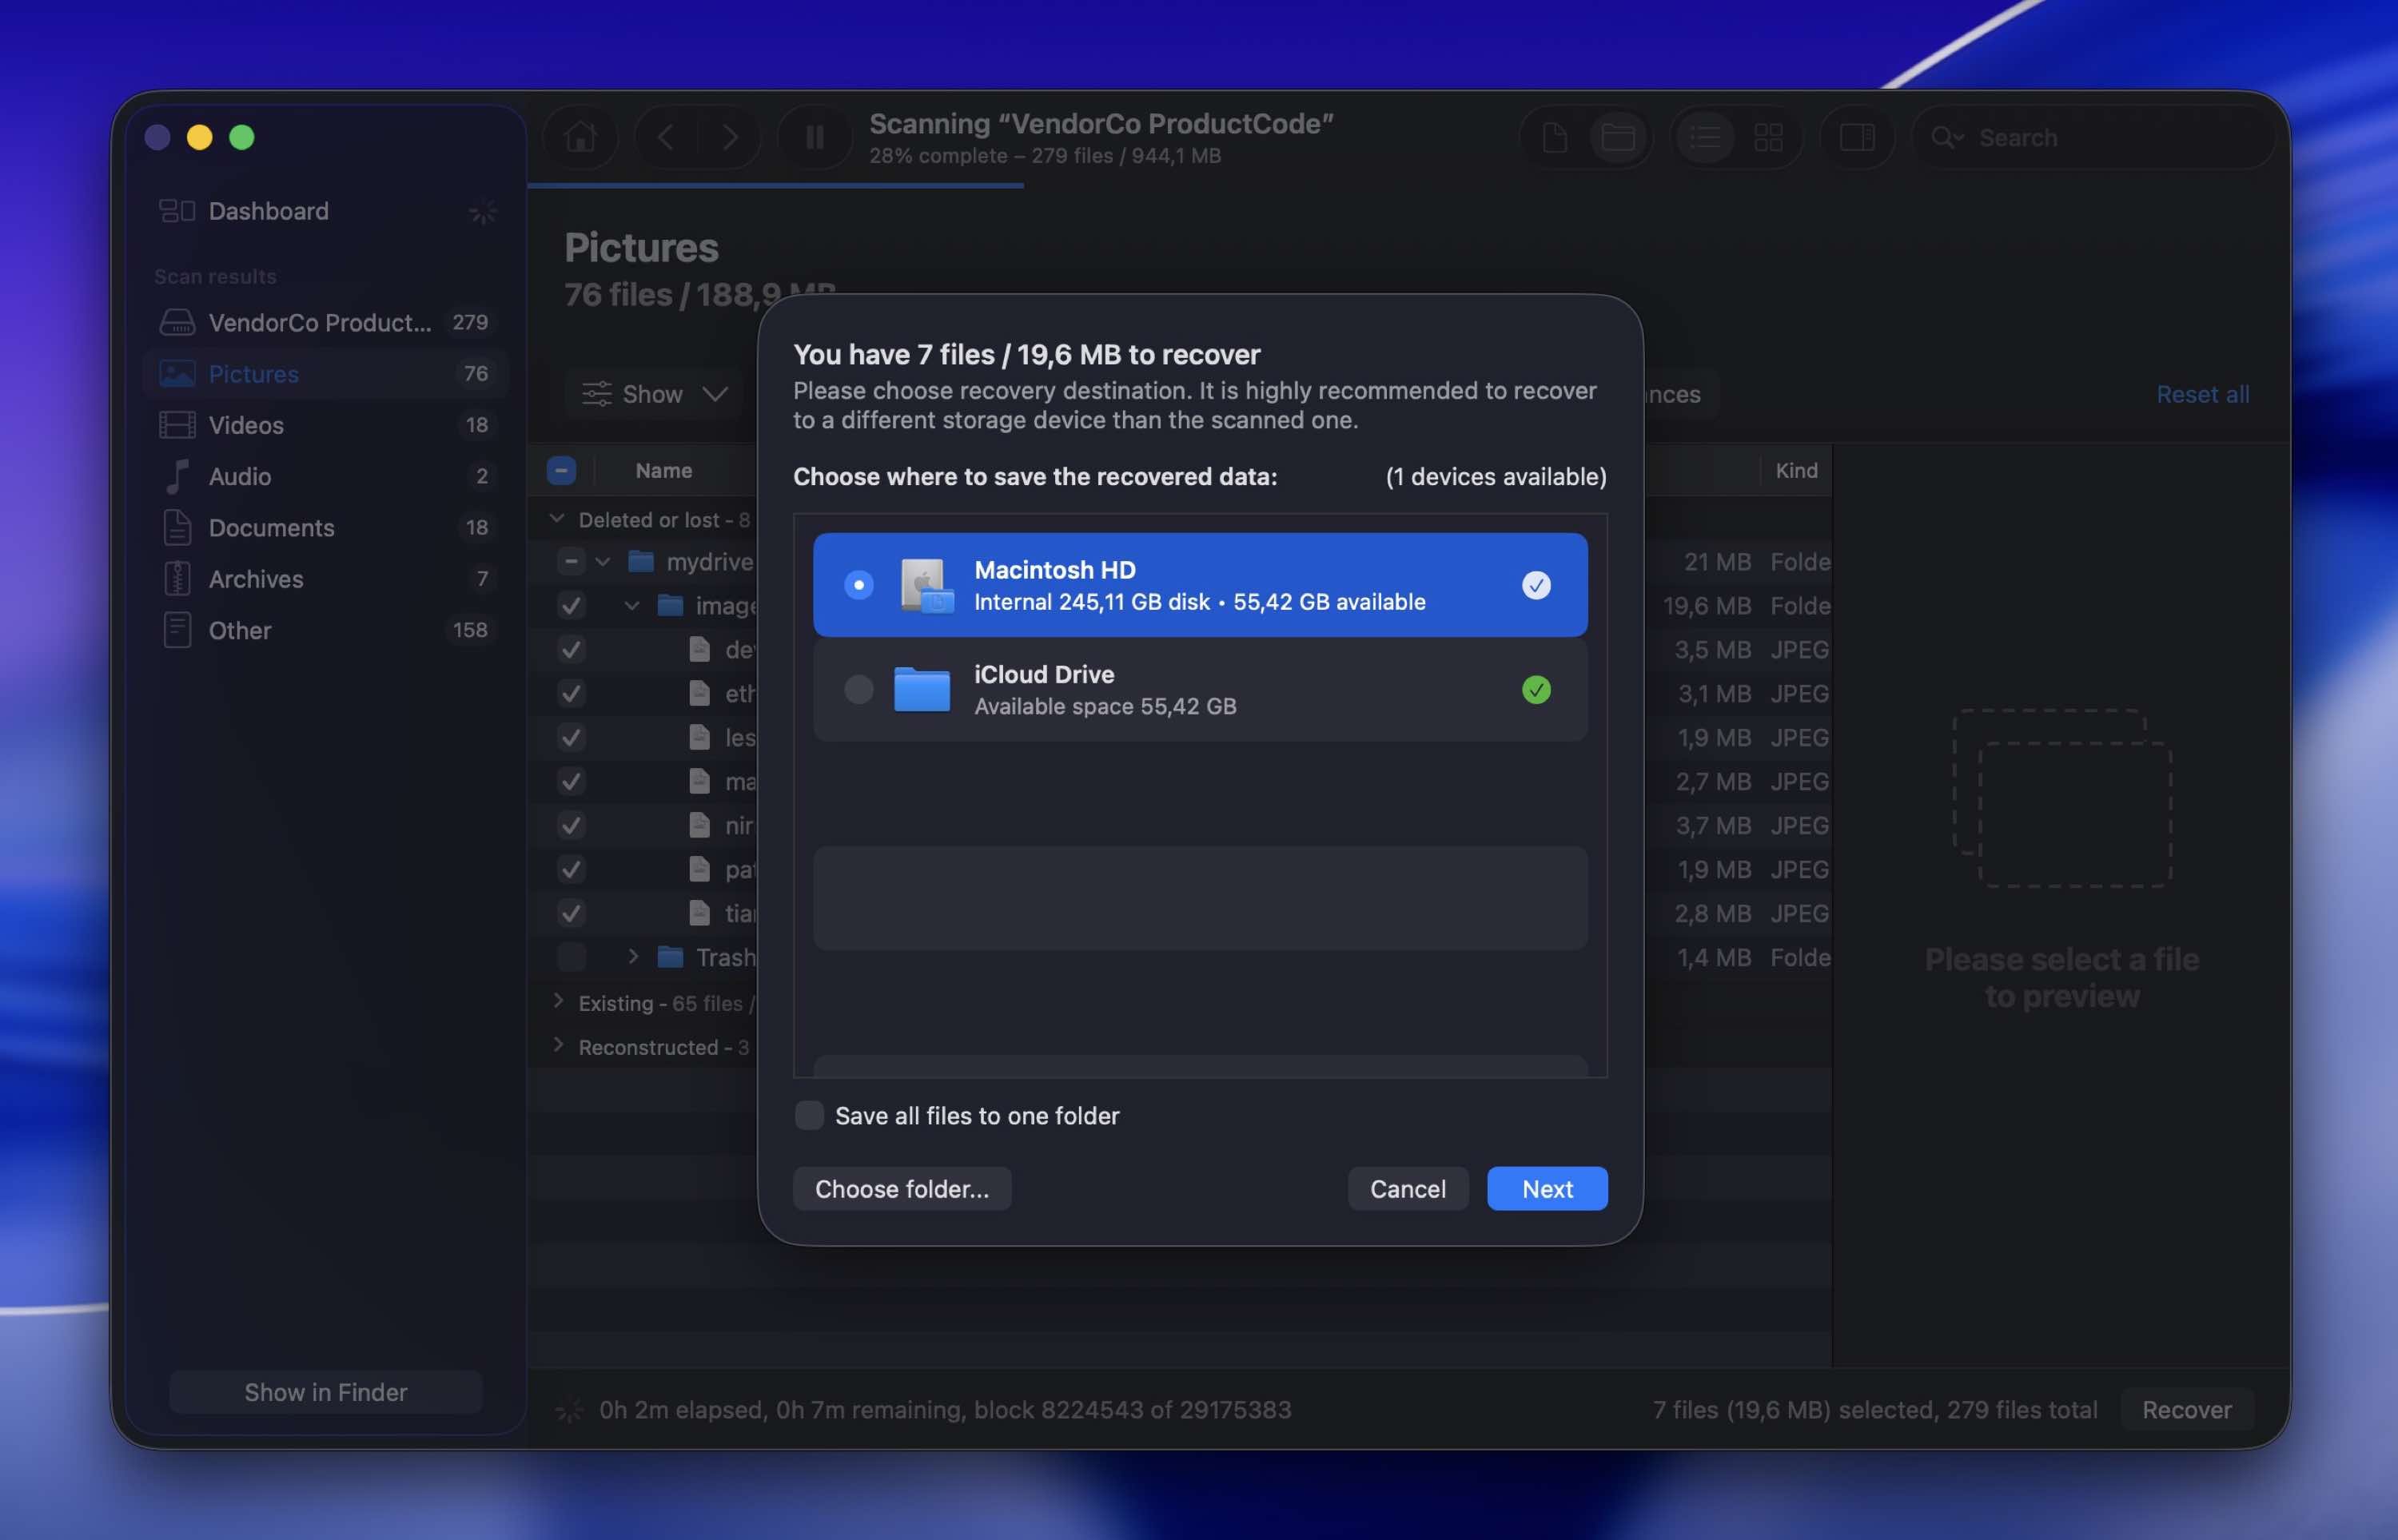Open the Videos category
Screen dimensions: 2398x1540
point(327,425)
